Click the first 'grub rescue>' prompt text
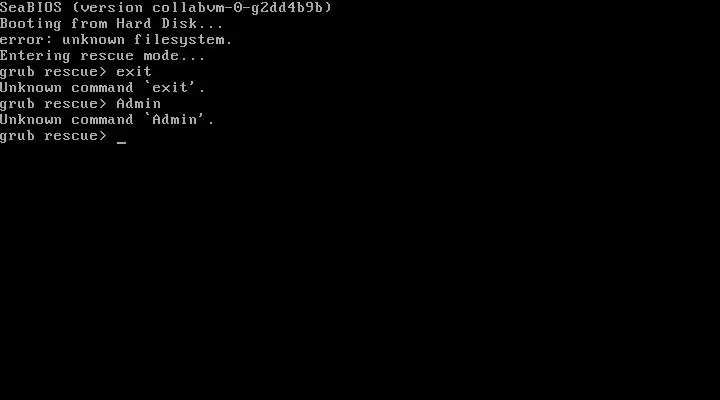720x400 pixels. pyautogui.click(x=53, y=72)
